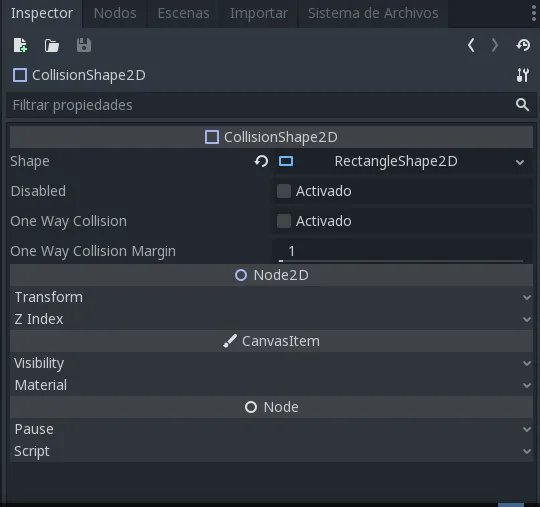The width and height of the screenshot is (540, 507).
Task: Click the Disabled property label
Action: pyautogui.click(x=38, y=191)
